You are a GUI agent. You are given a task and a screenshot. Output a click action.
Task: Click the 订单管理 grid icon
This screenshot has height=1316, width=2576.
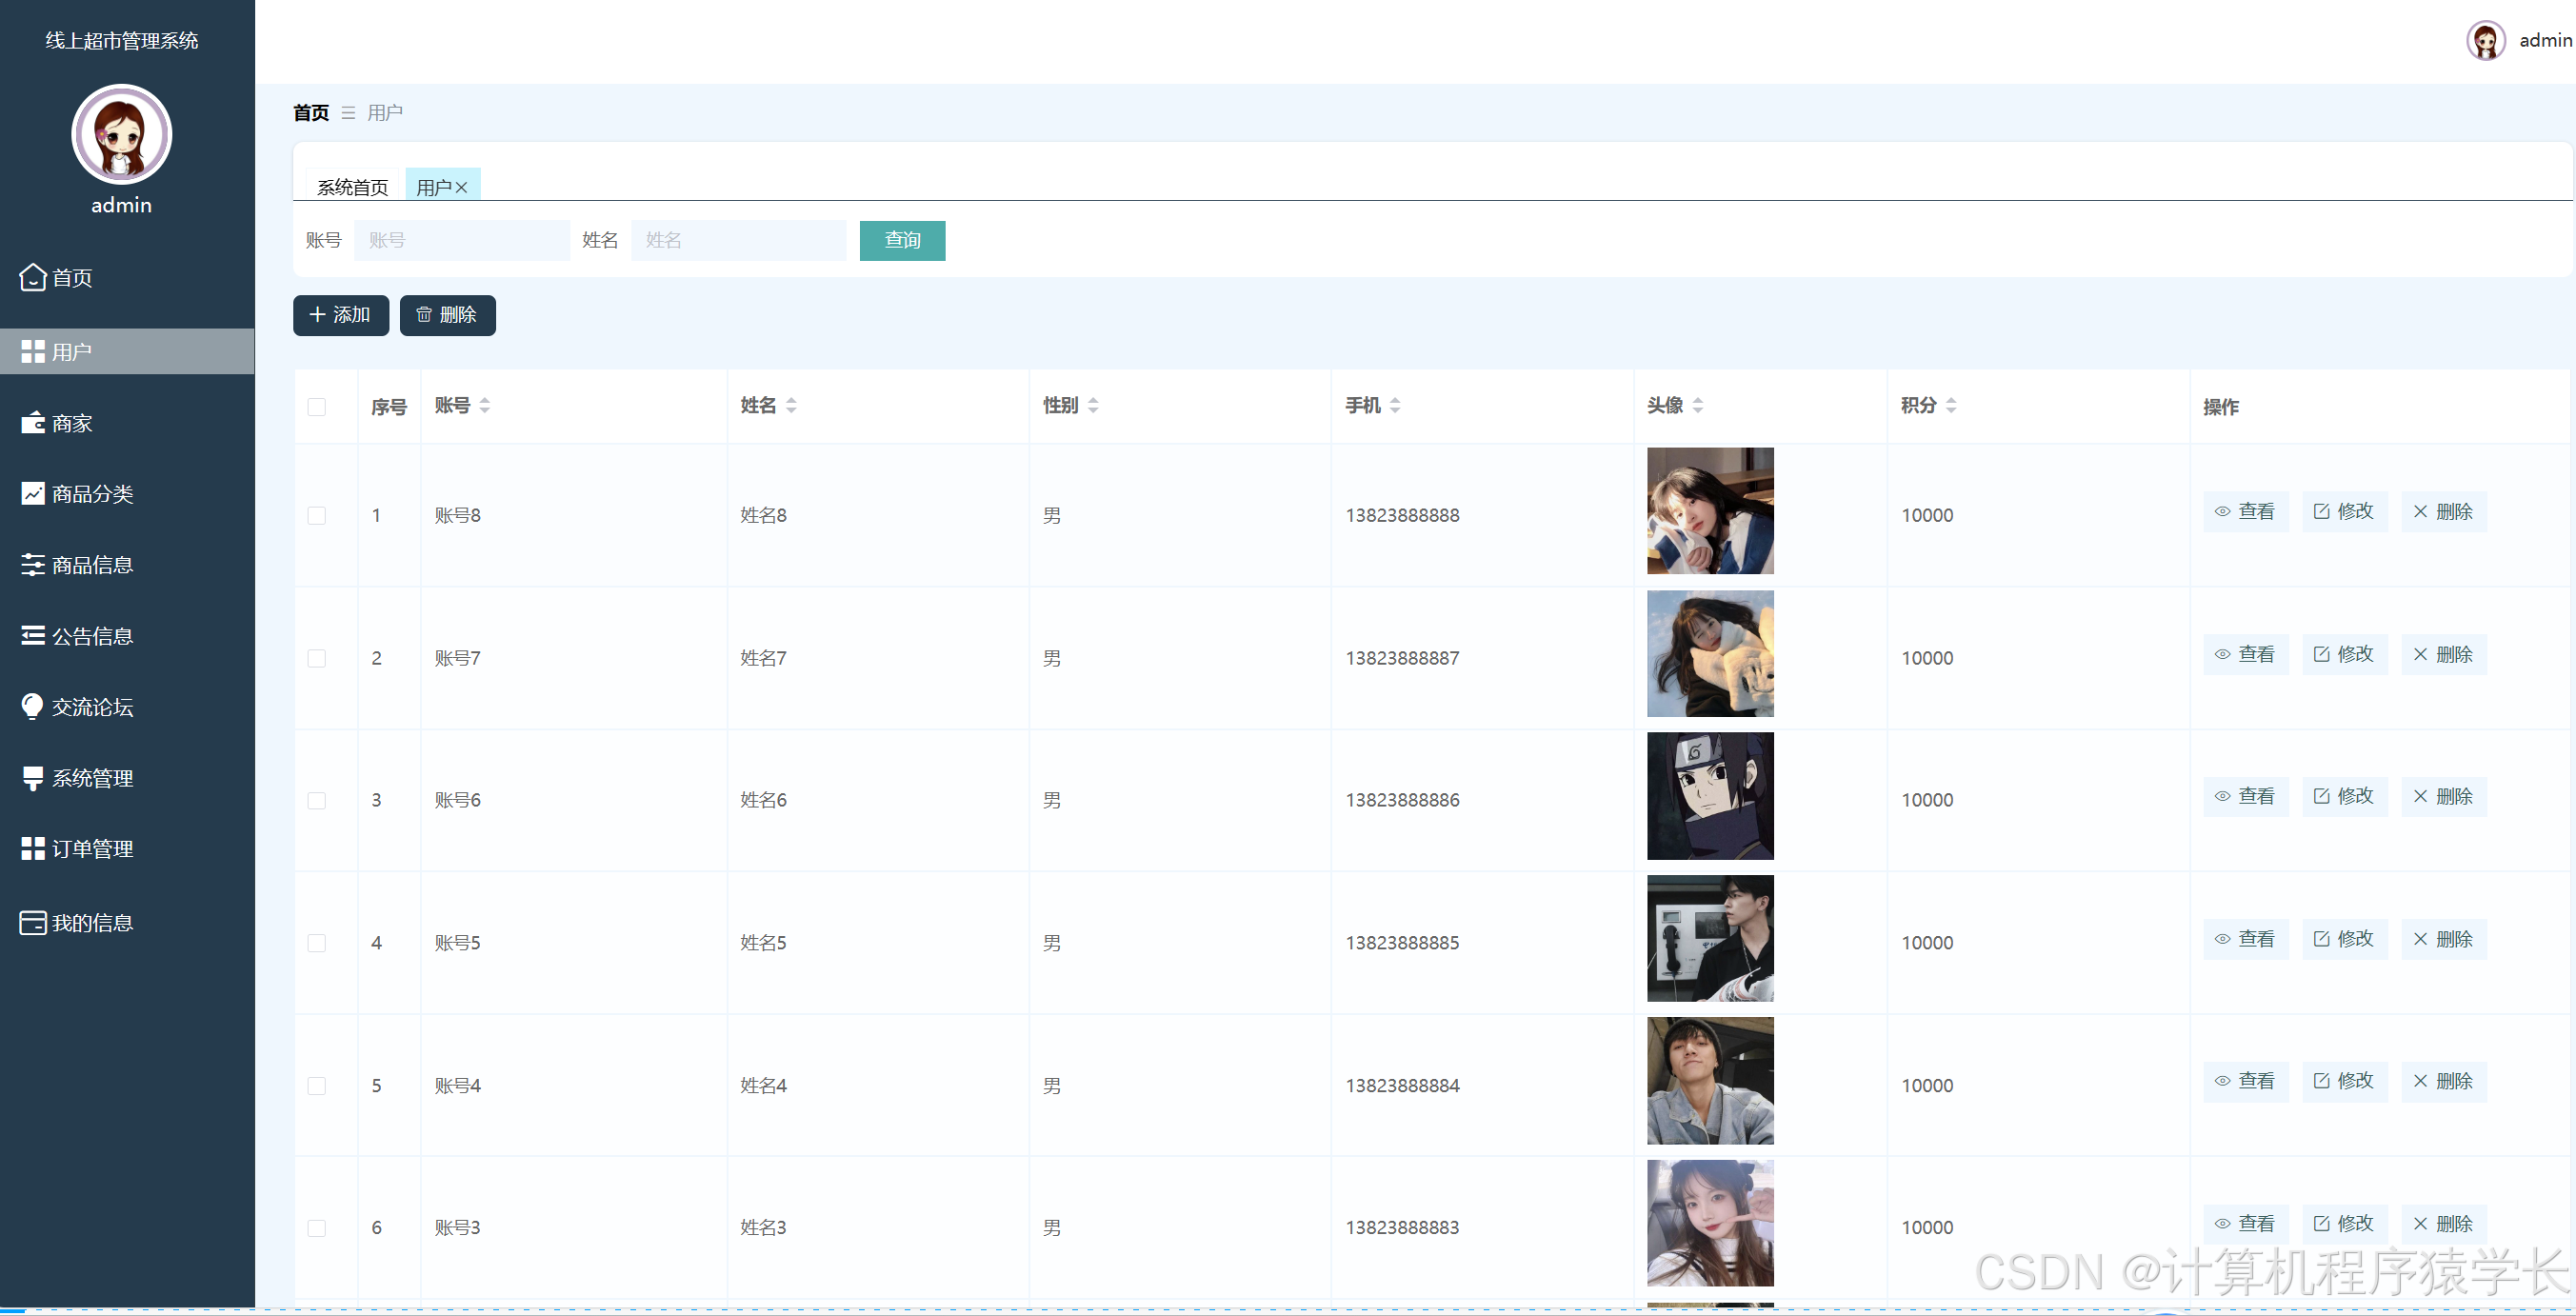pos(33,849)
